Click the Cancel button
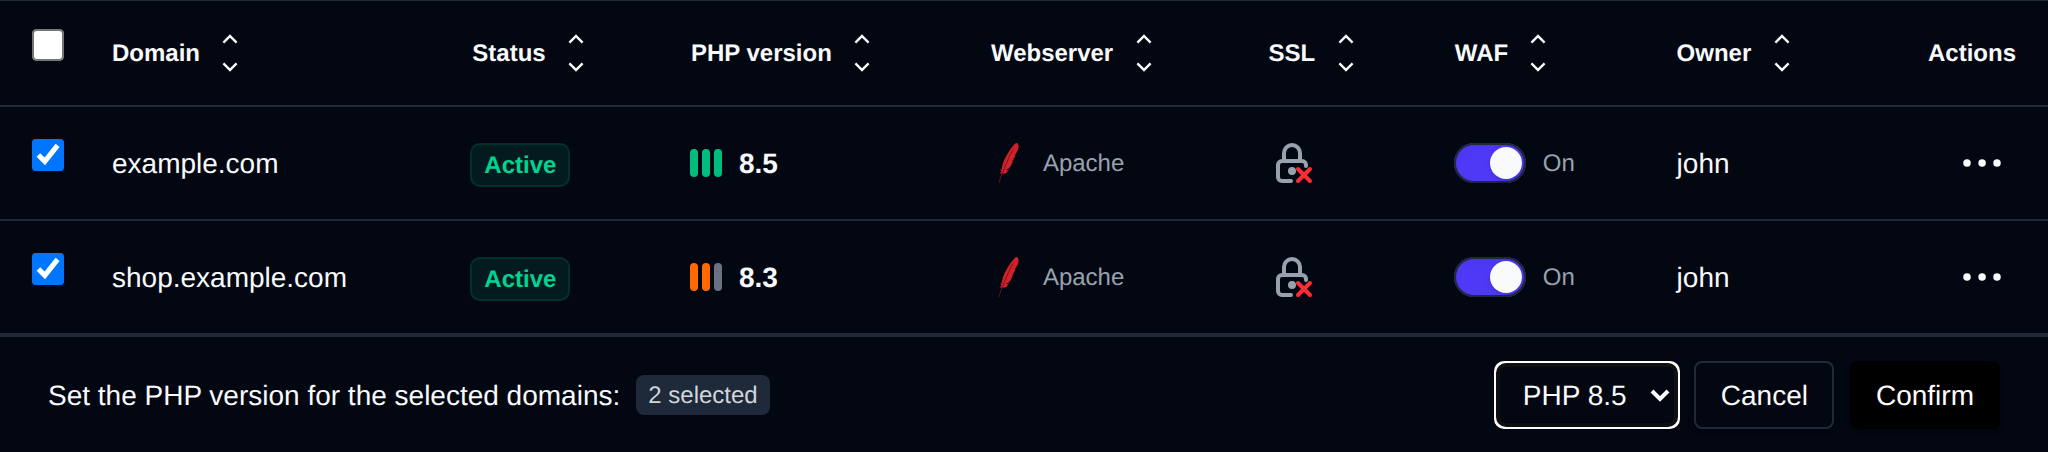2048x452 pixels. (1764, 395)
